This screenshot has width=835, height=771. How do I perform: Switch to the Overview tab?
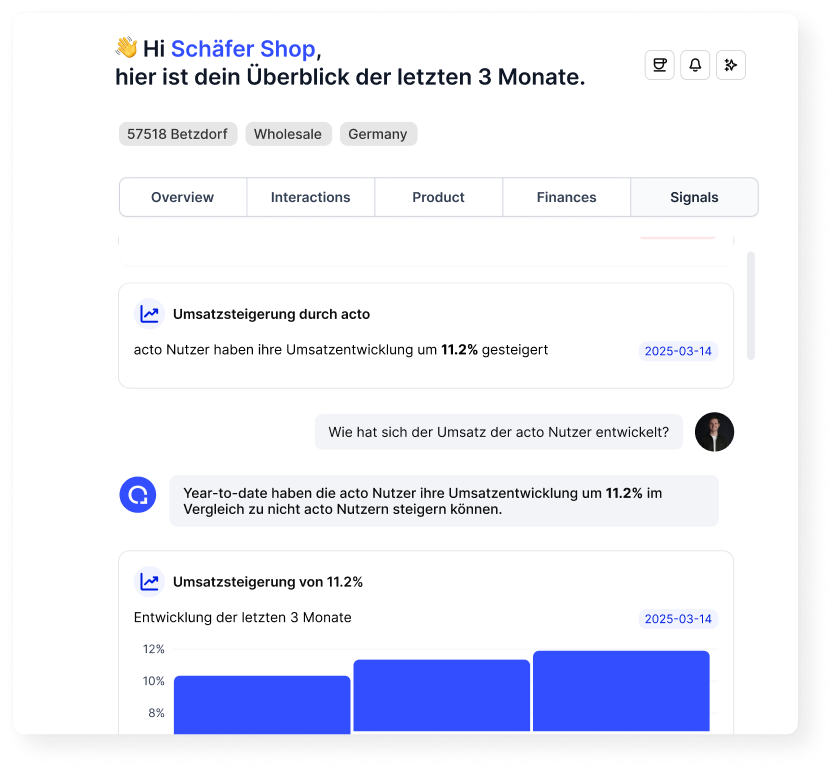(x=183, y=197)
